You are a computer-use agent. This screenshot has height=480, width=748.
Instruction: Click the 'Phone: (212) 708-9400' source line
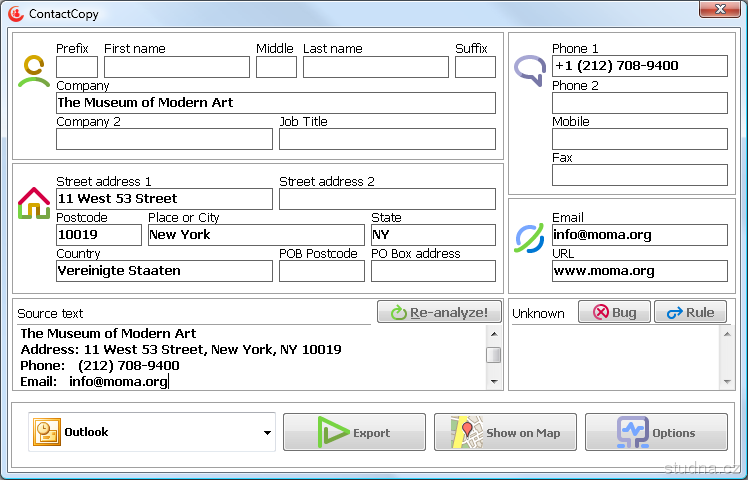100,365
